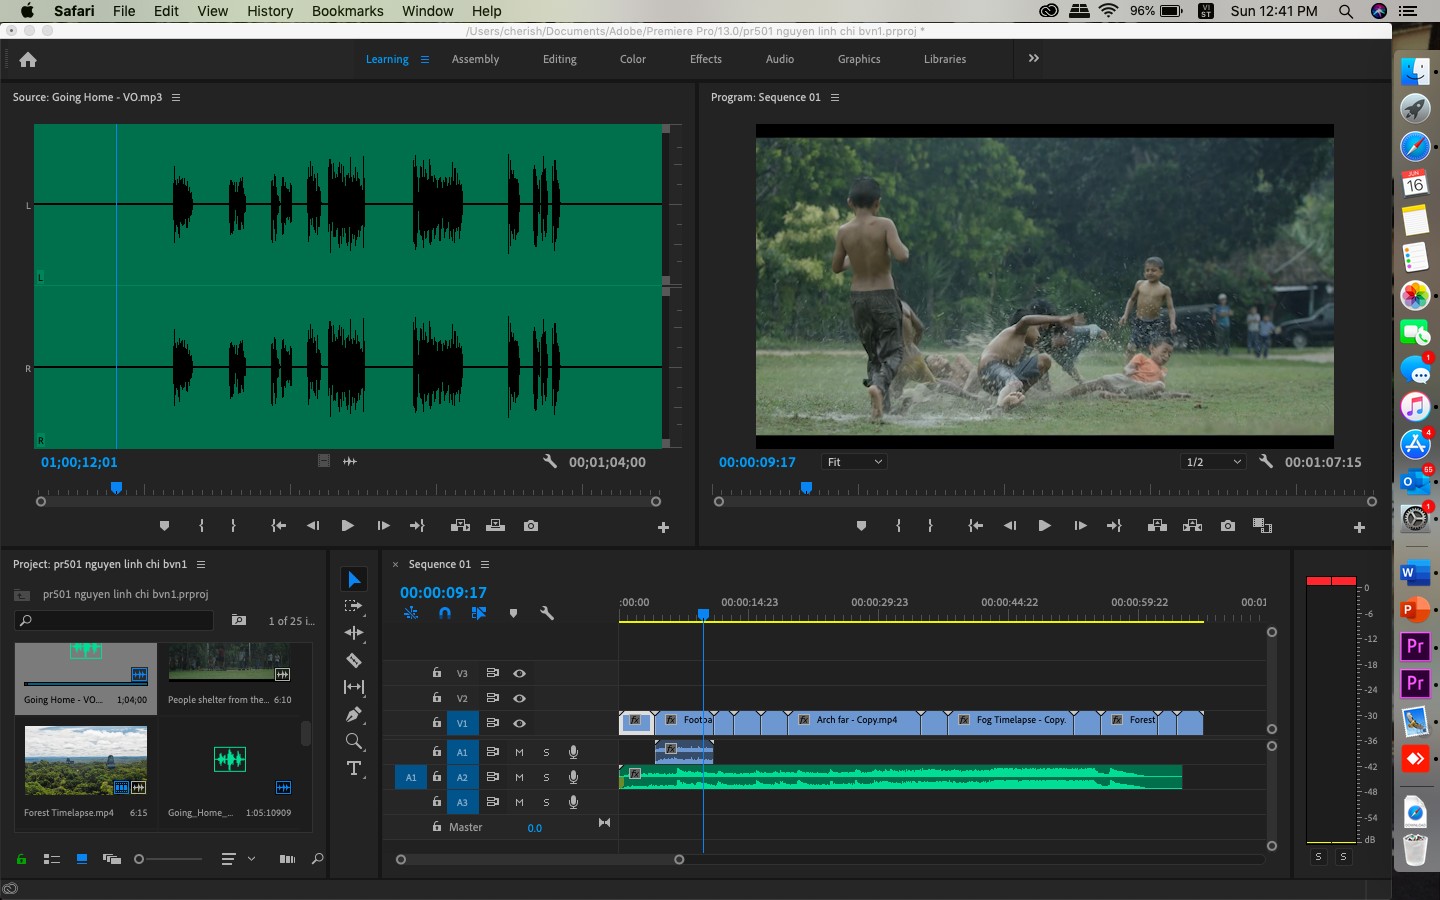
Task: Hide track V1 with eye icon
Action: 519,723
